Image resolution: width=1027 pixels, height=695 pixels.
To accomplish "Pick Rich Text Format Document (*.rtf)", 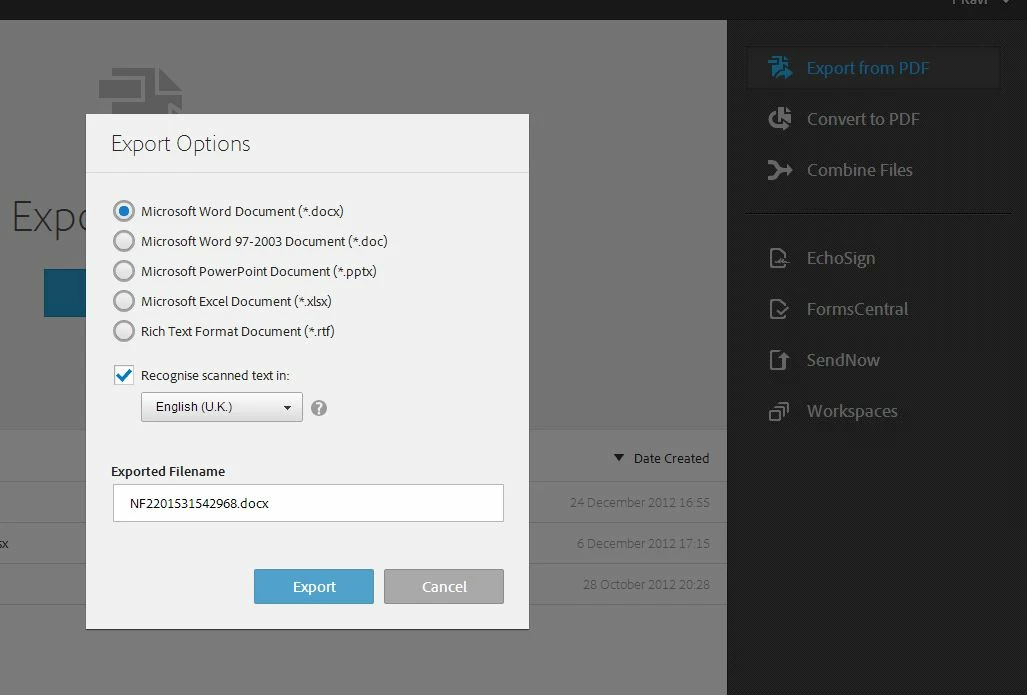I will pos(124,331).
